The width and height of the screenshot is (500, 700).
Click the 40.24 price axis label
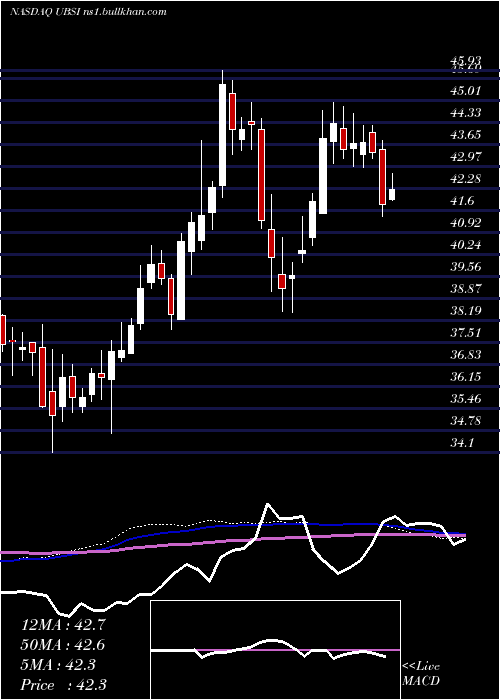click(465, 245)
